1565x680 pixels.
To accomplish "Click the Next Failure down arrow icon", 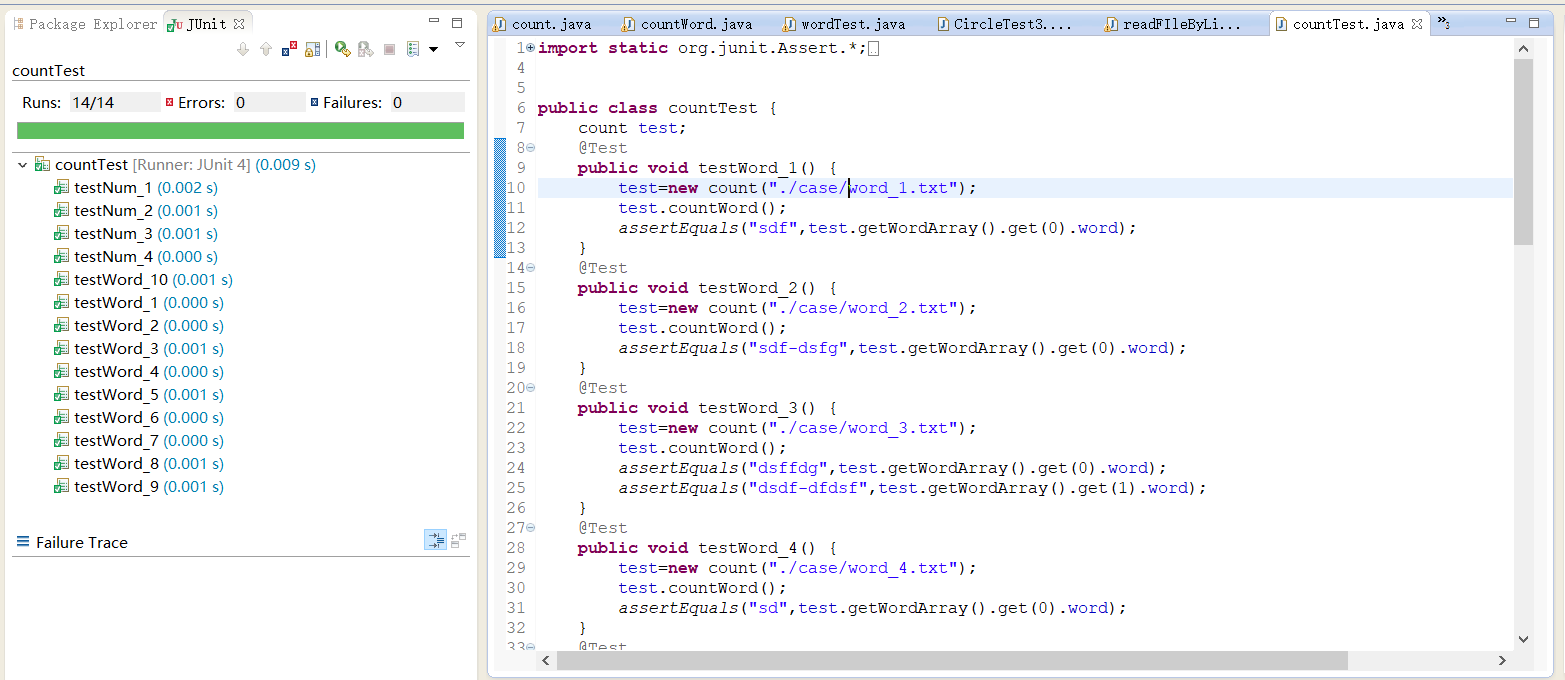I will coord(243,49).
